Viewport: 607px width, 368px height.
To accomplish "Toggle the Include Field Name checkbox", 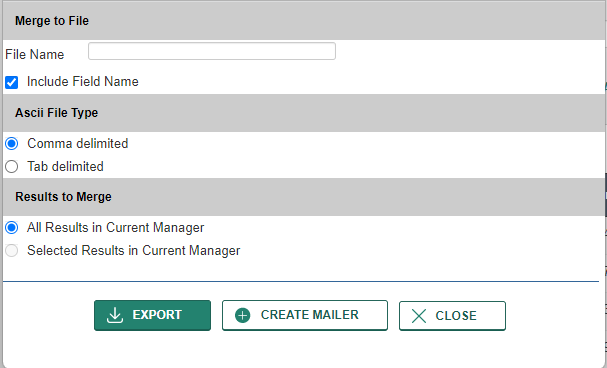I will [x=12, y=82].
